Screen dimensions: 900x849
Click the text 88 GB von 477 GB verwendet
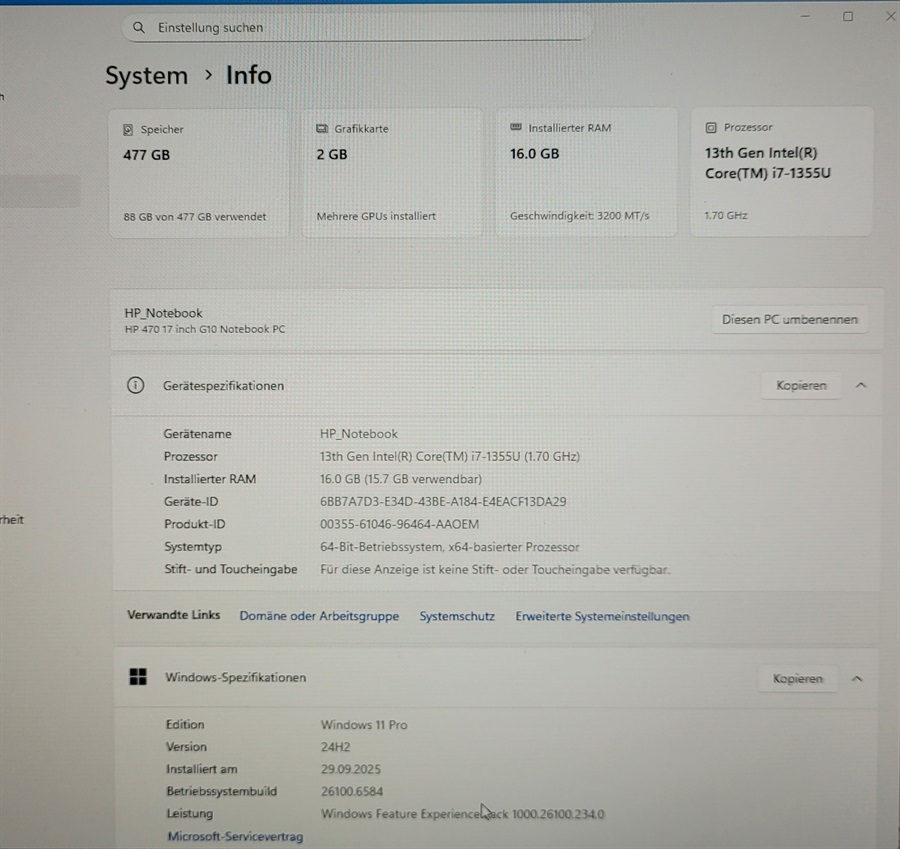click(x=195, y=216)
